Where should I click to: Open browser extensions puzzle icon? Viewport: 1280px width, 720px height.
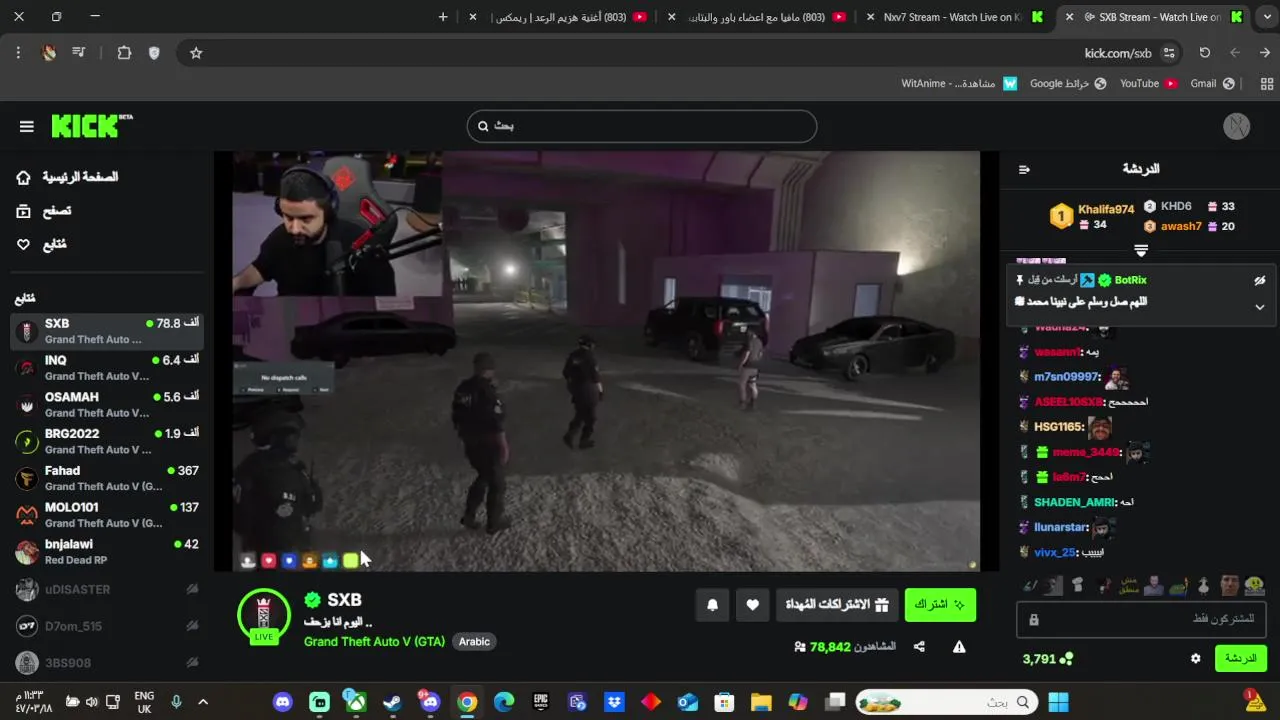124,53
